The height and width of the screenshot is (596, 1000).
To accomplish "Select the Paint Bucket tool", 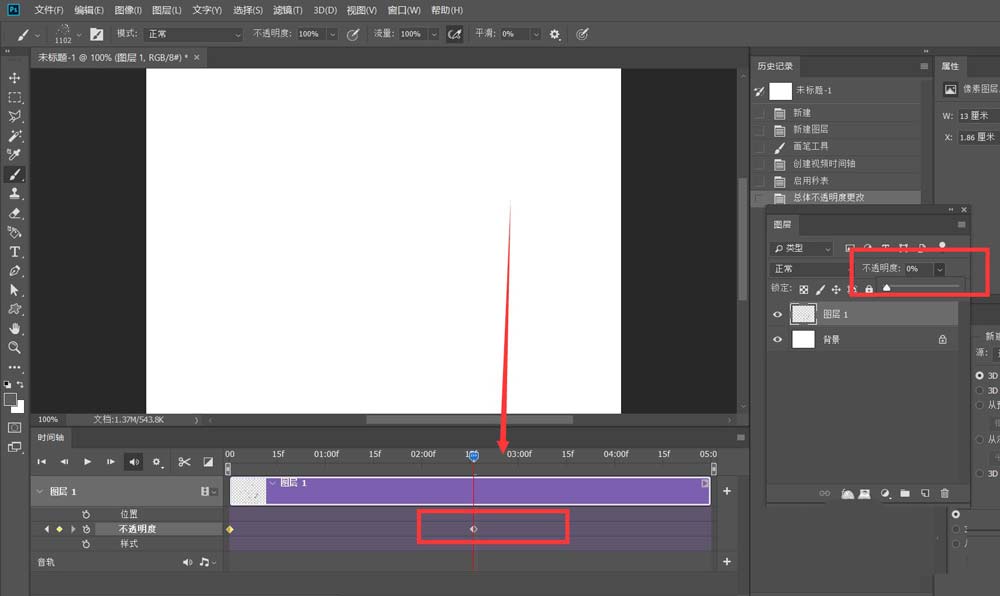I will (14, 232).
